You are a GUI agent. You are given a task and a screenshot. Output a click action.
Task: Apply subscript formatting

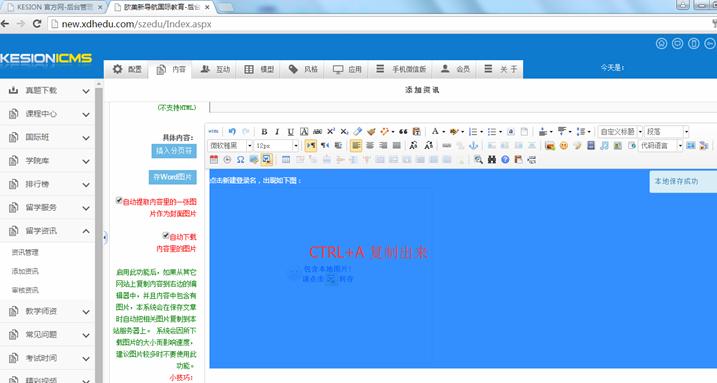pyautogui.click(x=344, y=132)
